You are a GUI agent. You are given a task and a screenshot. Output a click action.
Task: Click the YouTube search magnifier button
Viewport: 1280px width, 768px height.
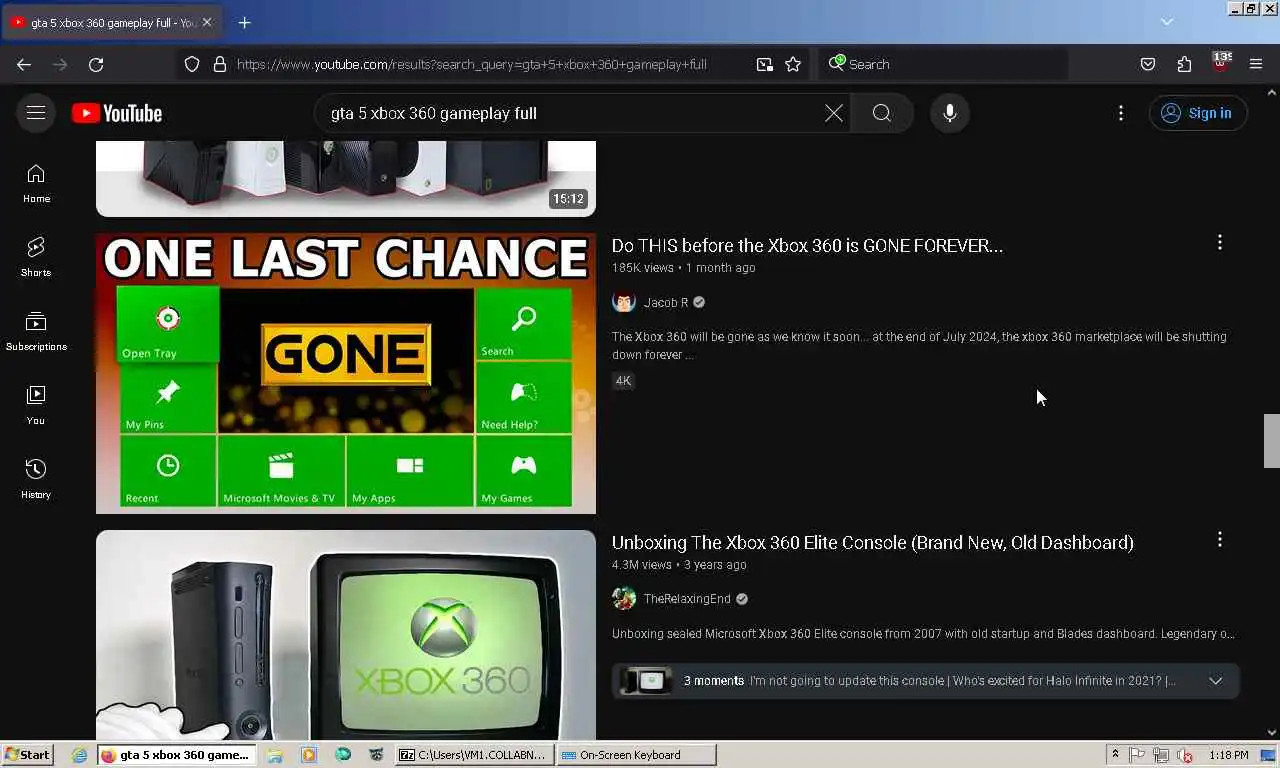[x=881, y=113]
